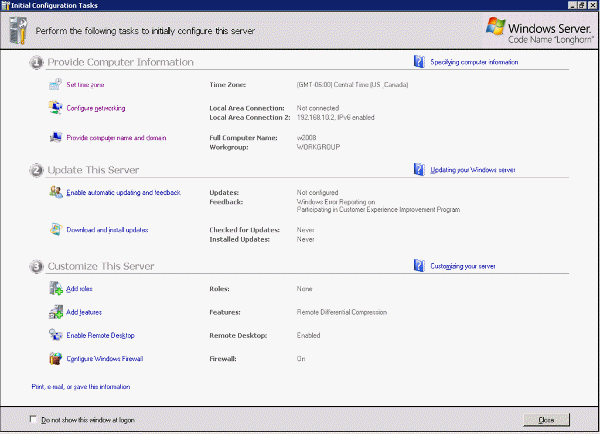Open Enable automatic updating and feedback link

(124, 192)
